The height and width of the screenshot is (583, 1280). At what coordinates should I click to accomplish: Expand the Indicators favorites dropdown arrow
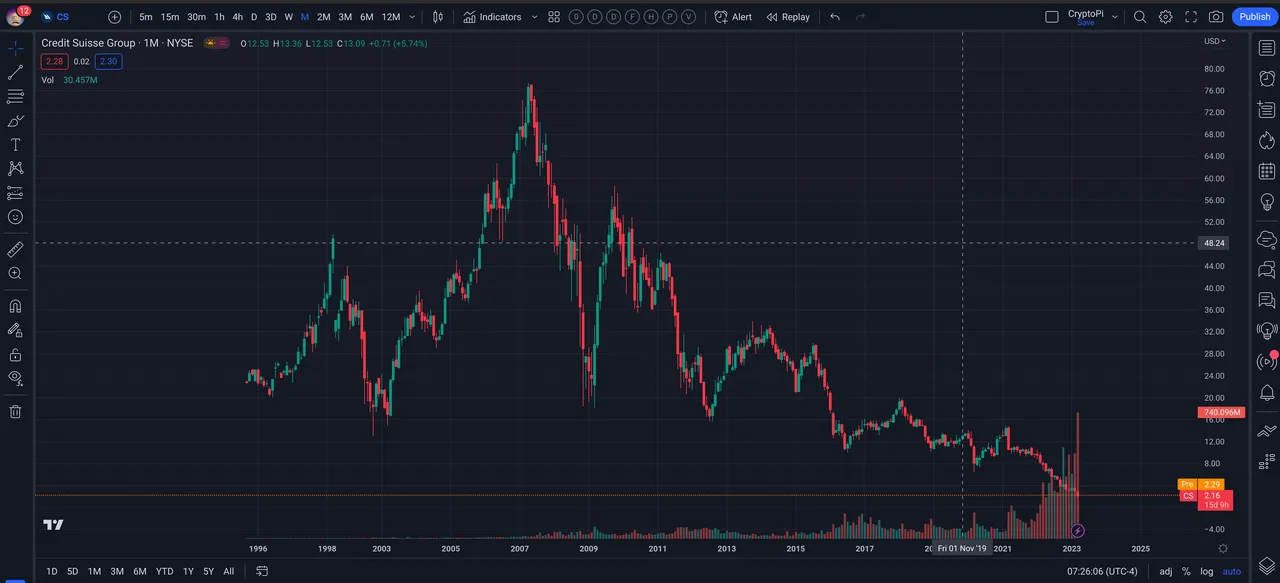point(534,17)
